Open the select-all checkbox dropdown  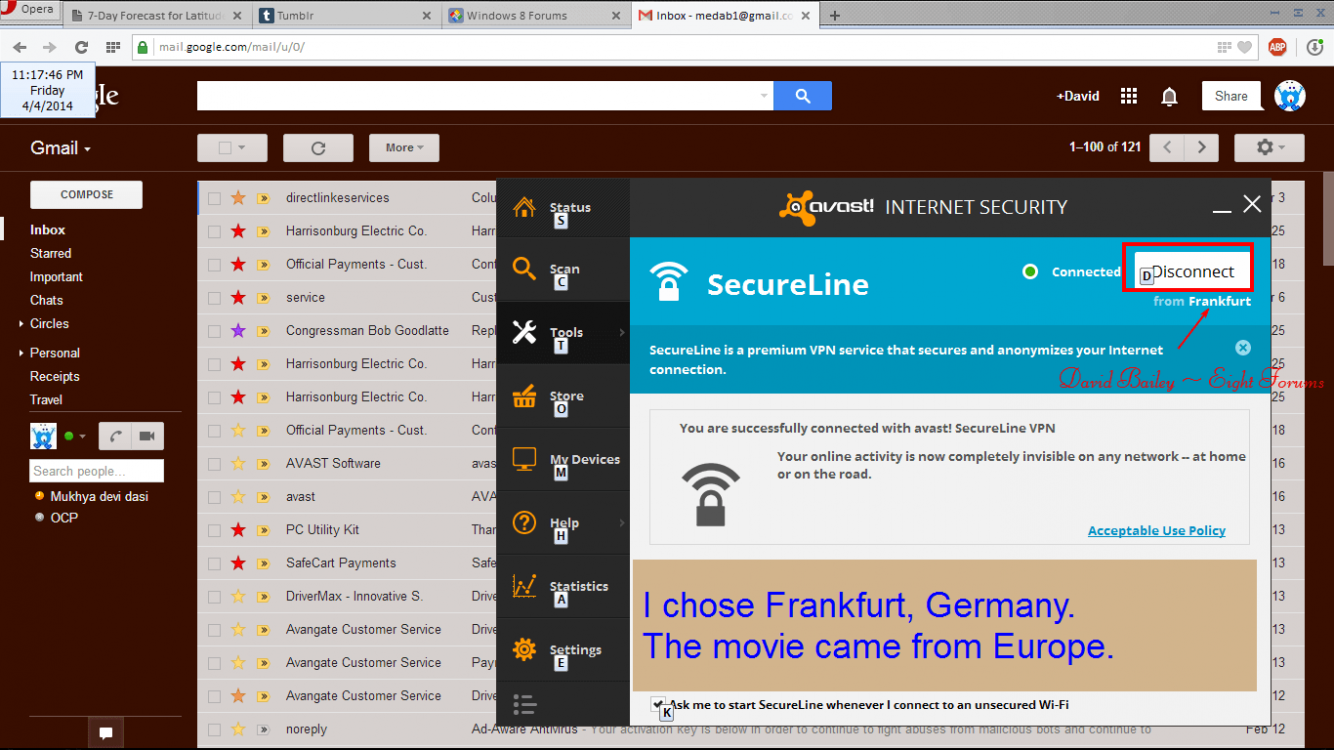pyautogui.click(x=232, y=148)
